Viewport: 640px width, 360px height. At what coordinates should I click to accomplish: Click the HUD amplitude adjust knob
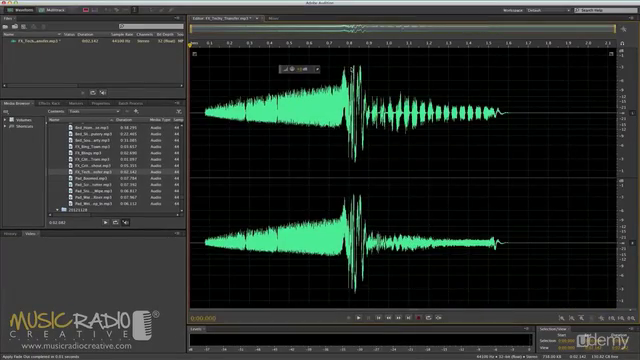click(x=292, y=69)
